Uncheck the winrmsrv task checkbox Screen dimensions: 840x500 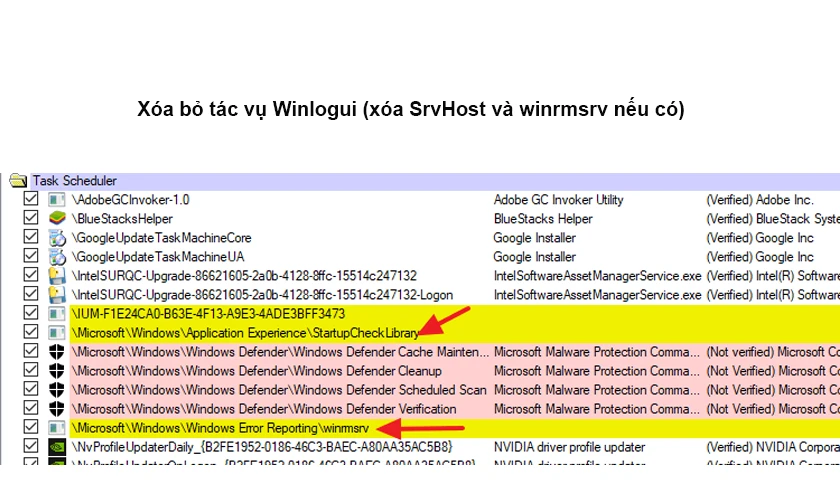[31, 427]
